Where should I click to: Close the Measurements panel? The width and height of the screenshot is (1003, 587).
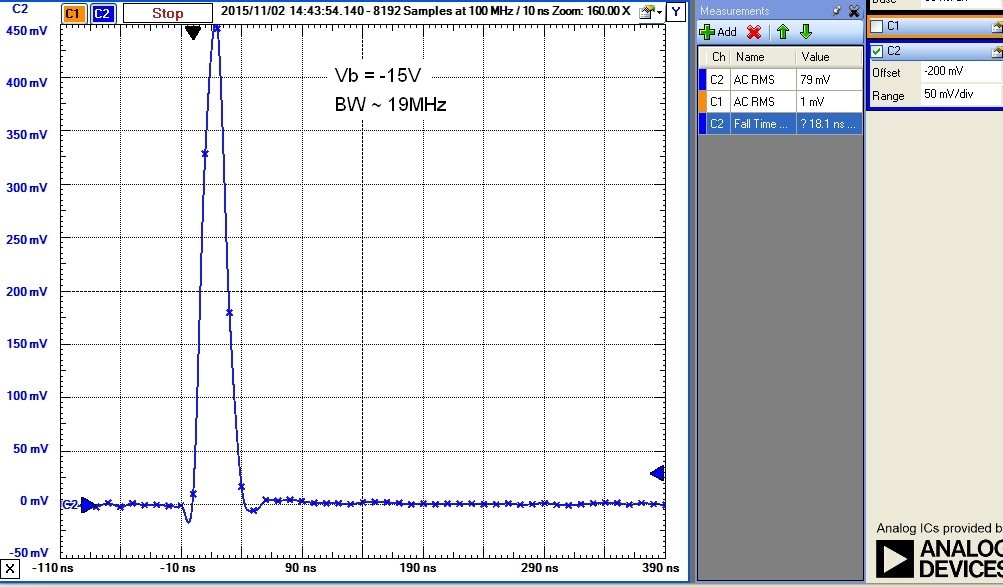tap(853, 11)
